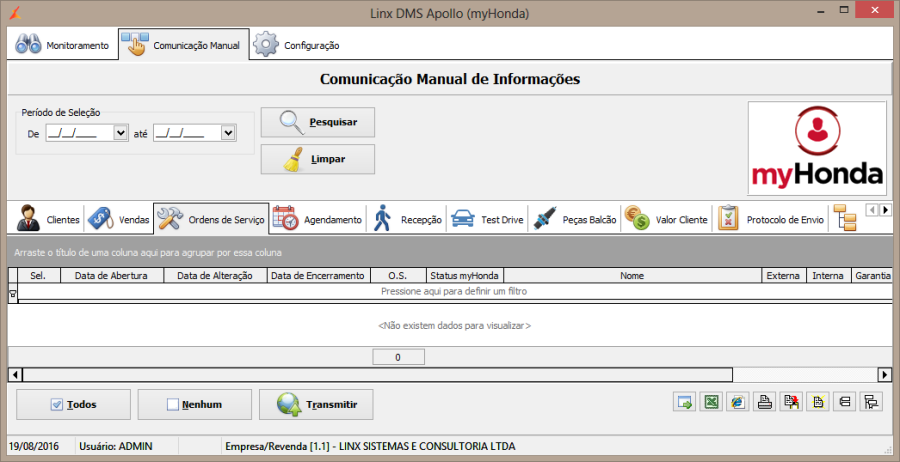The height and width of the screenshot is (462, 900).
Task: Click the Ordens de Serviço wrench icon
Action: point(170,219)
